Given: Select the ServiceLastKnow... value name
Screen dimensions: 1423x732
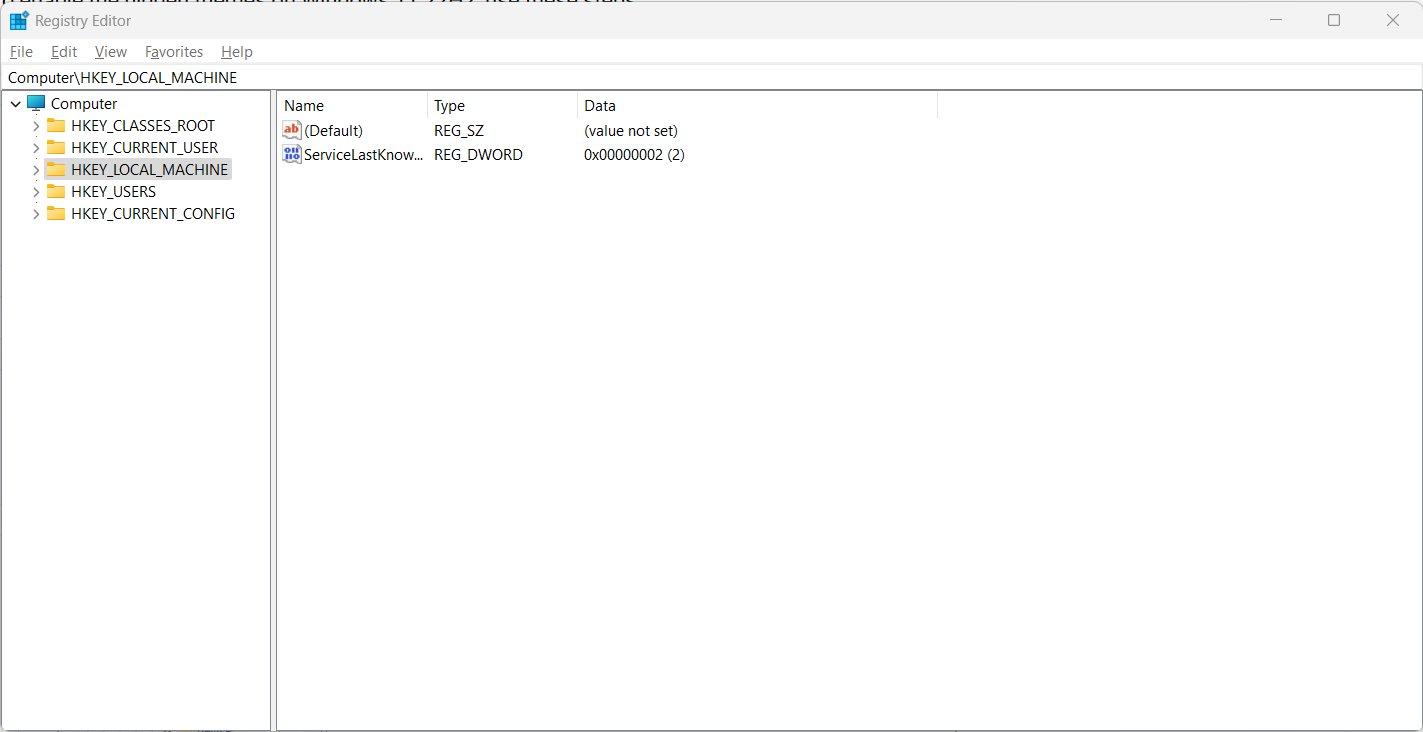Looking at the screenshot, I should [x=364, y=155].
